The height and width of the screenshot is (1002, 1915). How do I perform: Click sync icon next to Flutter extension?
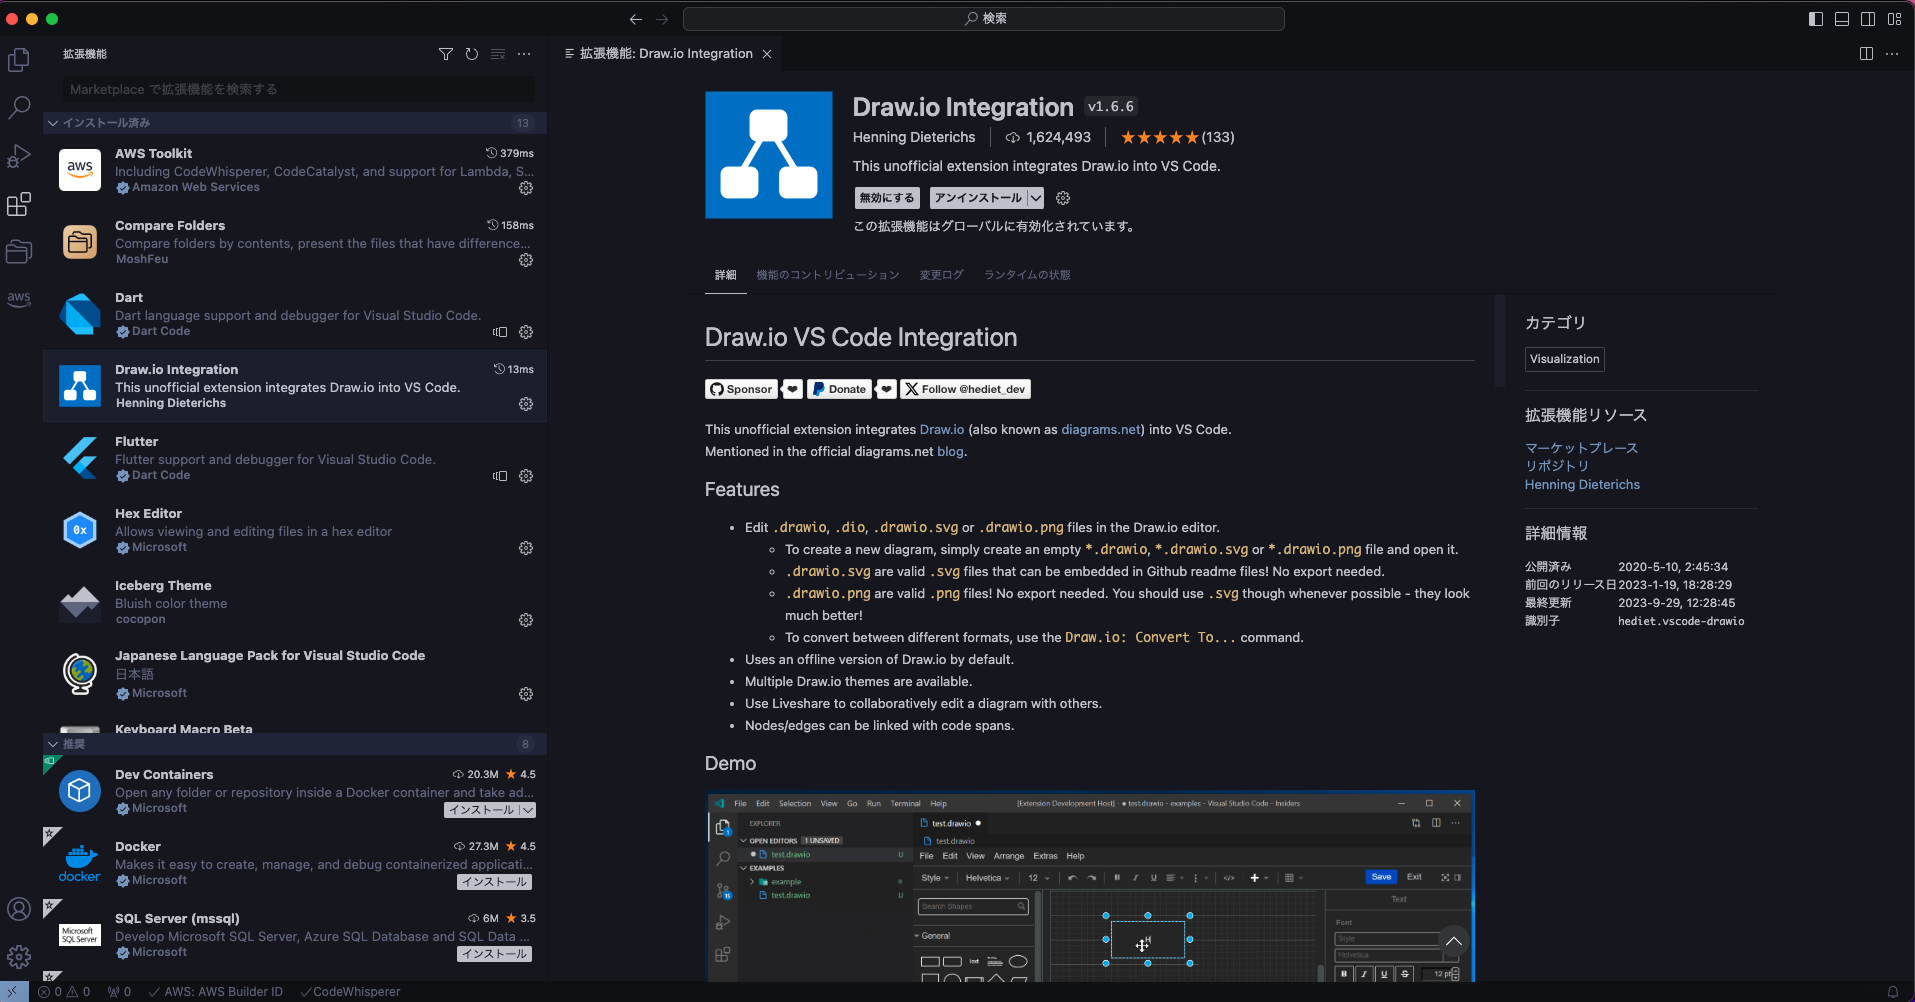[500, 476]
